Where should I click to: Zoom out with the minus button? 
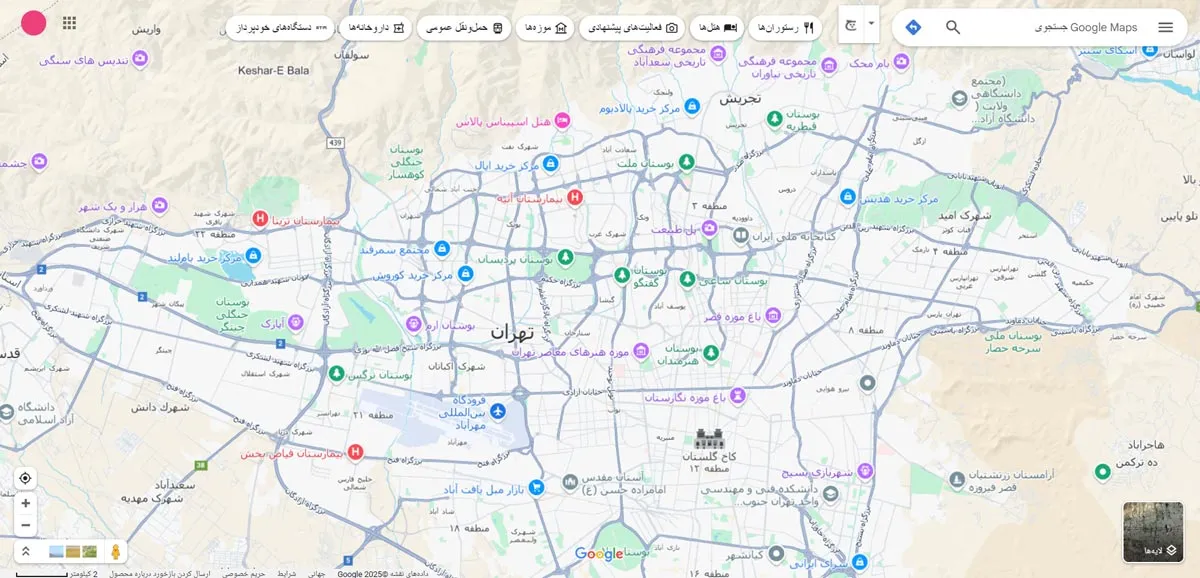pyautogui.click(x=25, y=525)
